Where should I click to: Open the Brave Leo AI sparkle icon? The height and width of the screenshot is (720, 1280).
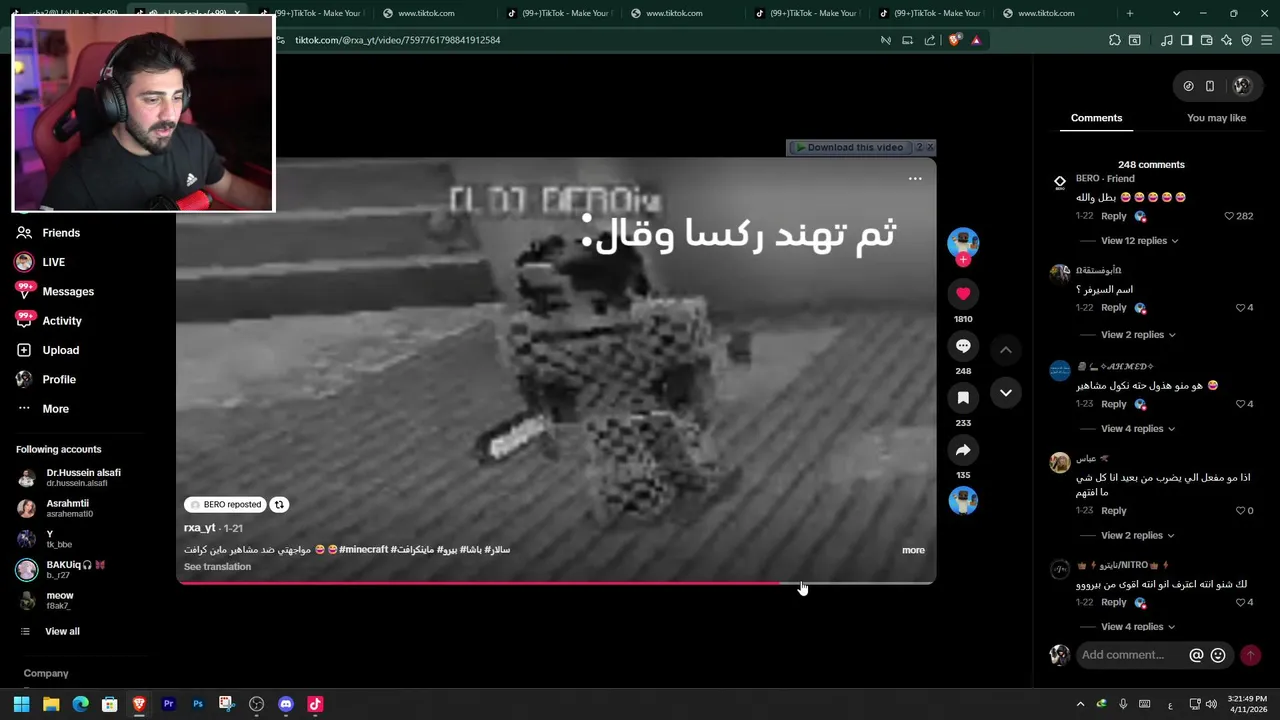click(1226, 40)
